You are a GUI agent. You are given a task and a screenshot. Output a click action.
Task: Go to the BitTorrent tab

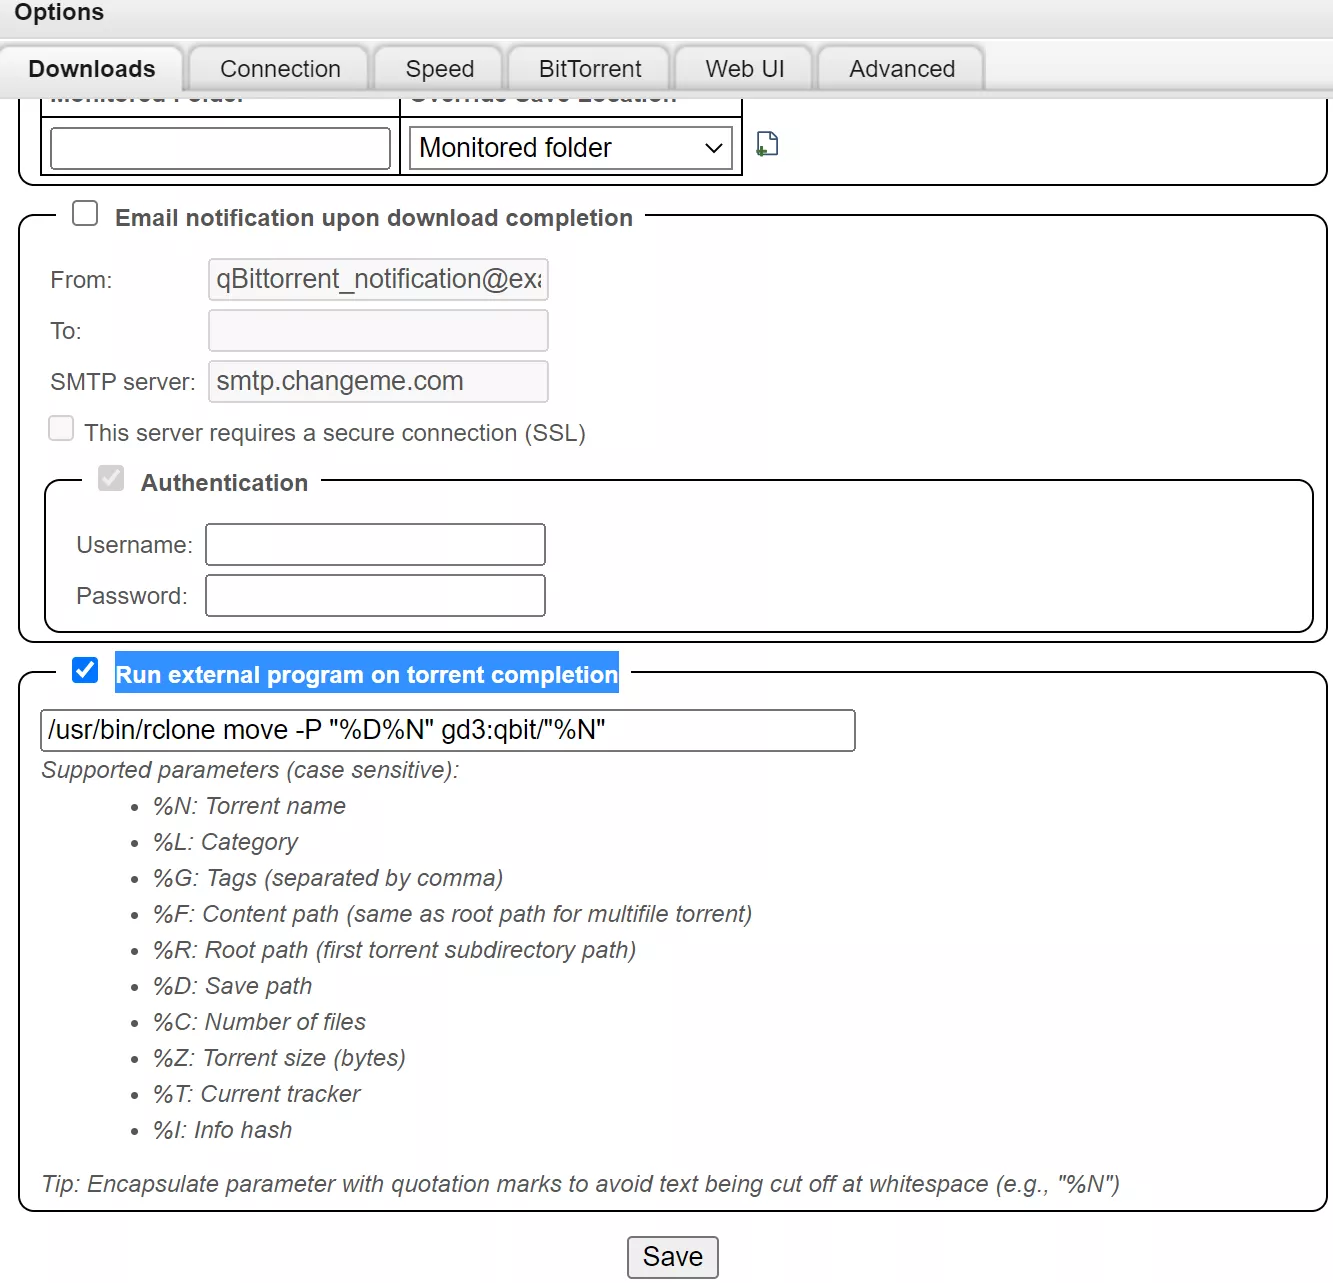tap(590, 69)
